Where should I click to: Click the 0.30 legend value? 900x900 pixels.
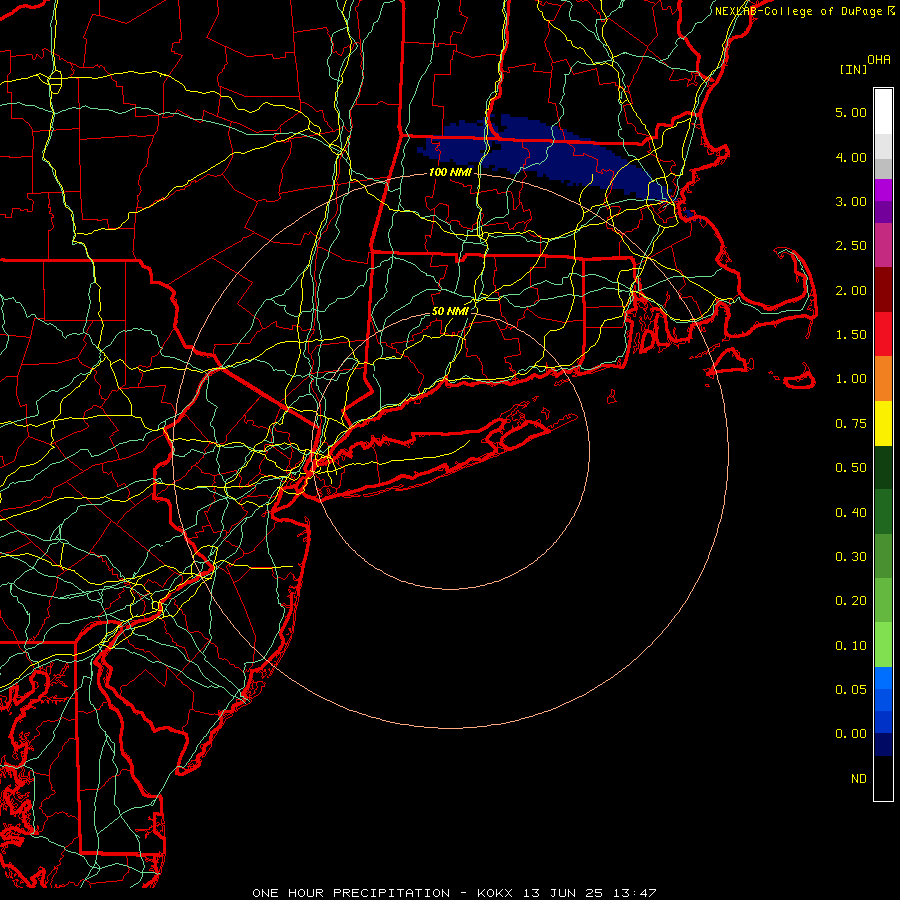click(x=851, y=557)
